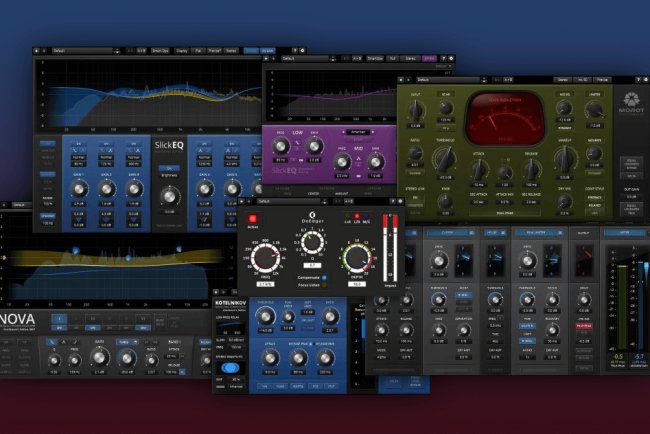Select L+R channel mode in DeEdger
Viewport: 650px width, 434px height.
pyautogui.click(x=348, y=216)
